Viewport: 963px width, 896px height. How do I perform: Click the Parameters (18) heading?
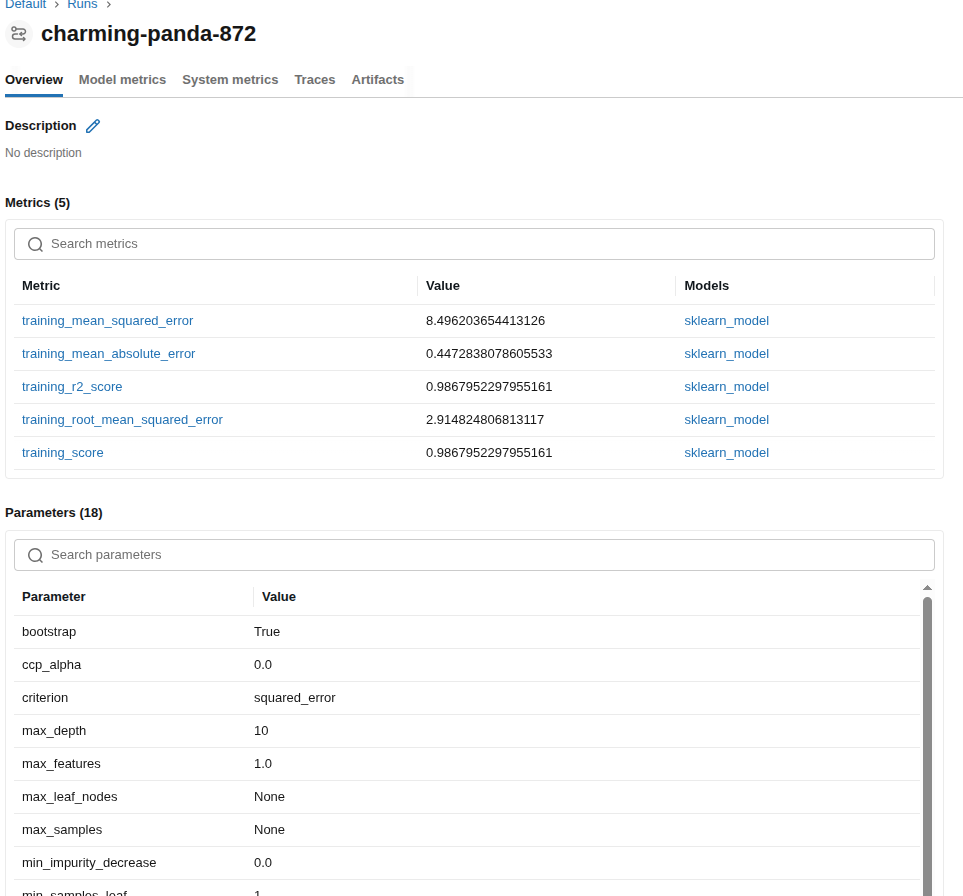(53, 513)
